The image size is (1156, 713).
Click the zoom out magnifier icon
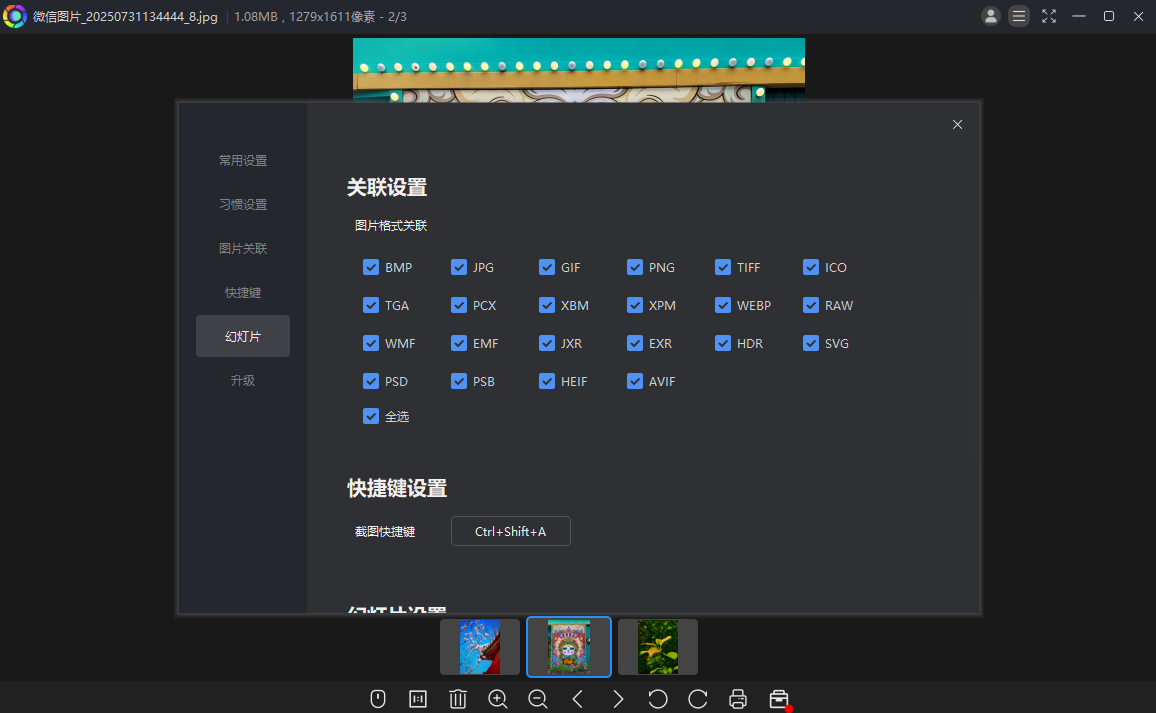click(x=538, y=699)
